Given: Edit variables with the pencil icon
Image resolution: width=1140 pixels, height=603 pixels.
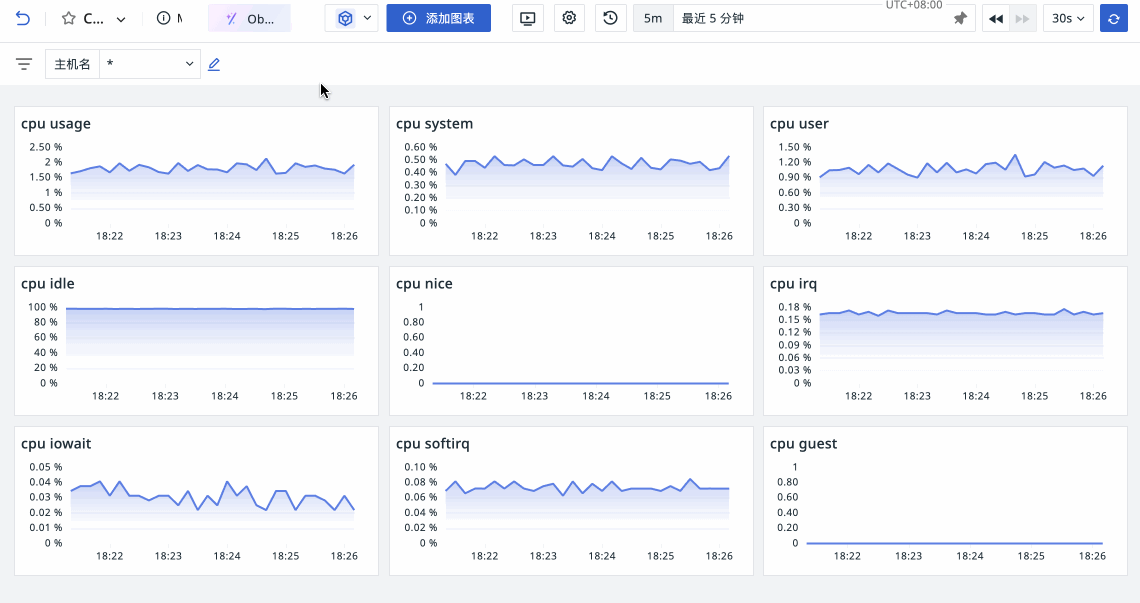Looking at the screenshot, I should pos(214,64).
